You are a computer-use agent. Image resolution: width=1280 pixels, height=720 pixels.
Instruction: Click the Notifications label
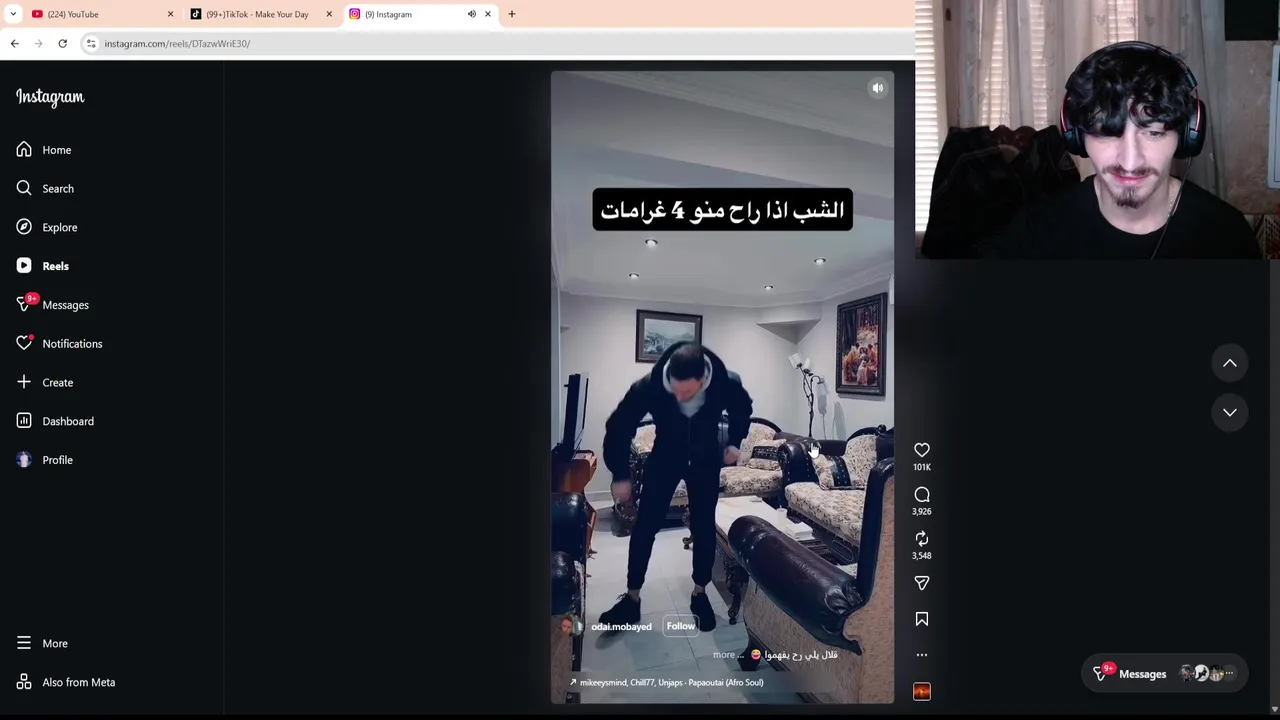point(72,344)
